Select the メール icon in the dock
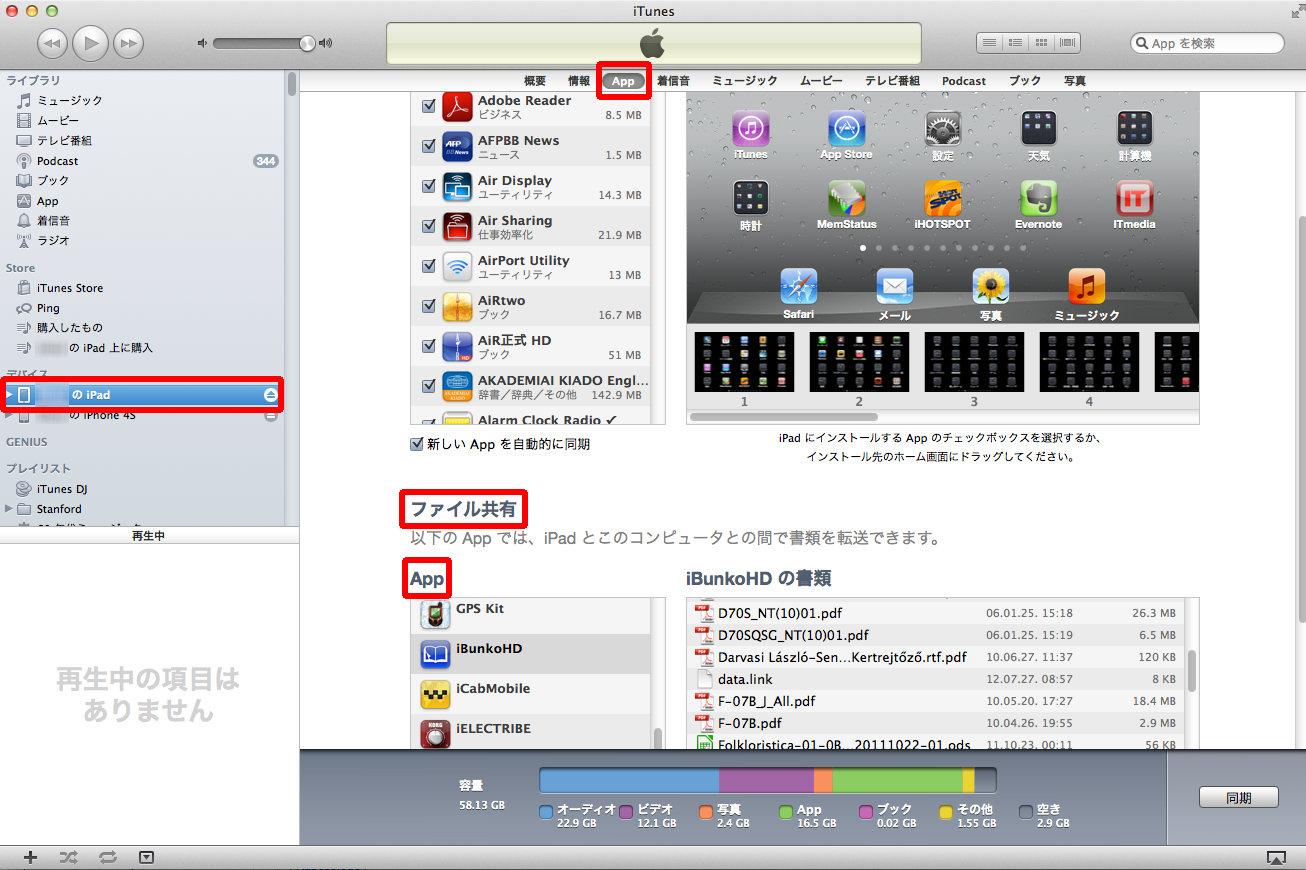Viewport: 1306px width, 870px height. pos(894,287)
